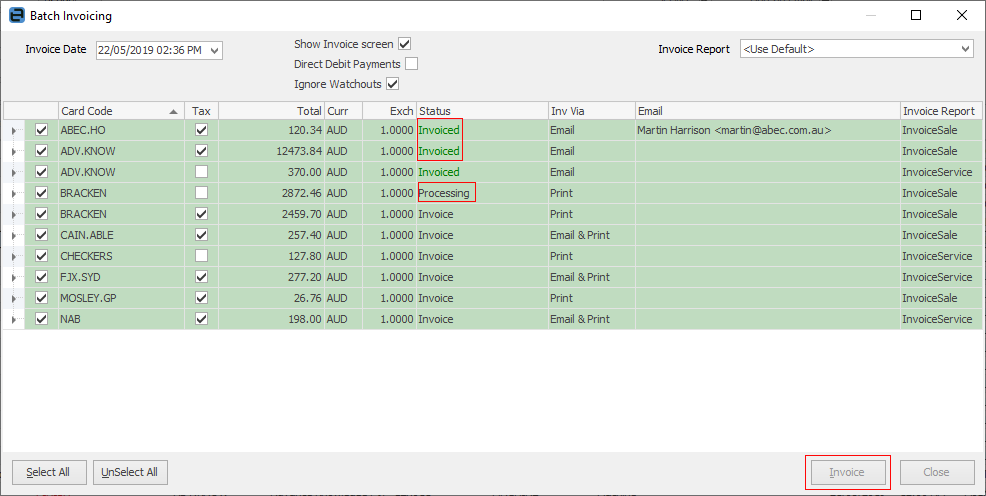This screenshot has width=986, height=496.
Task: Open the Invoice Date dropdown
Action: click(215, 50)
